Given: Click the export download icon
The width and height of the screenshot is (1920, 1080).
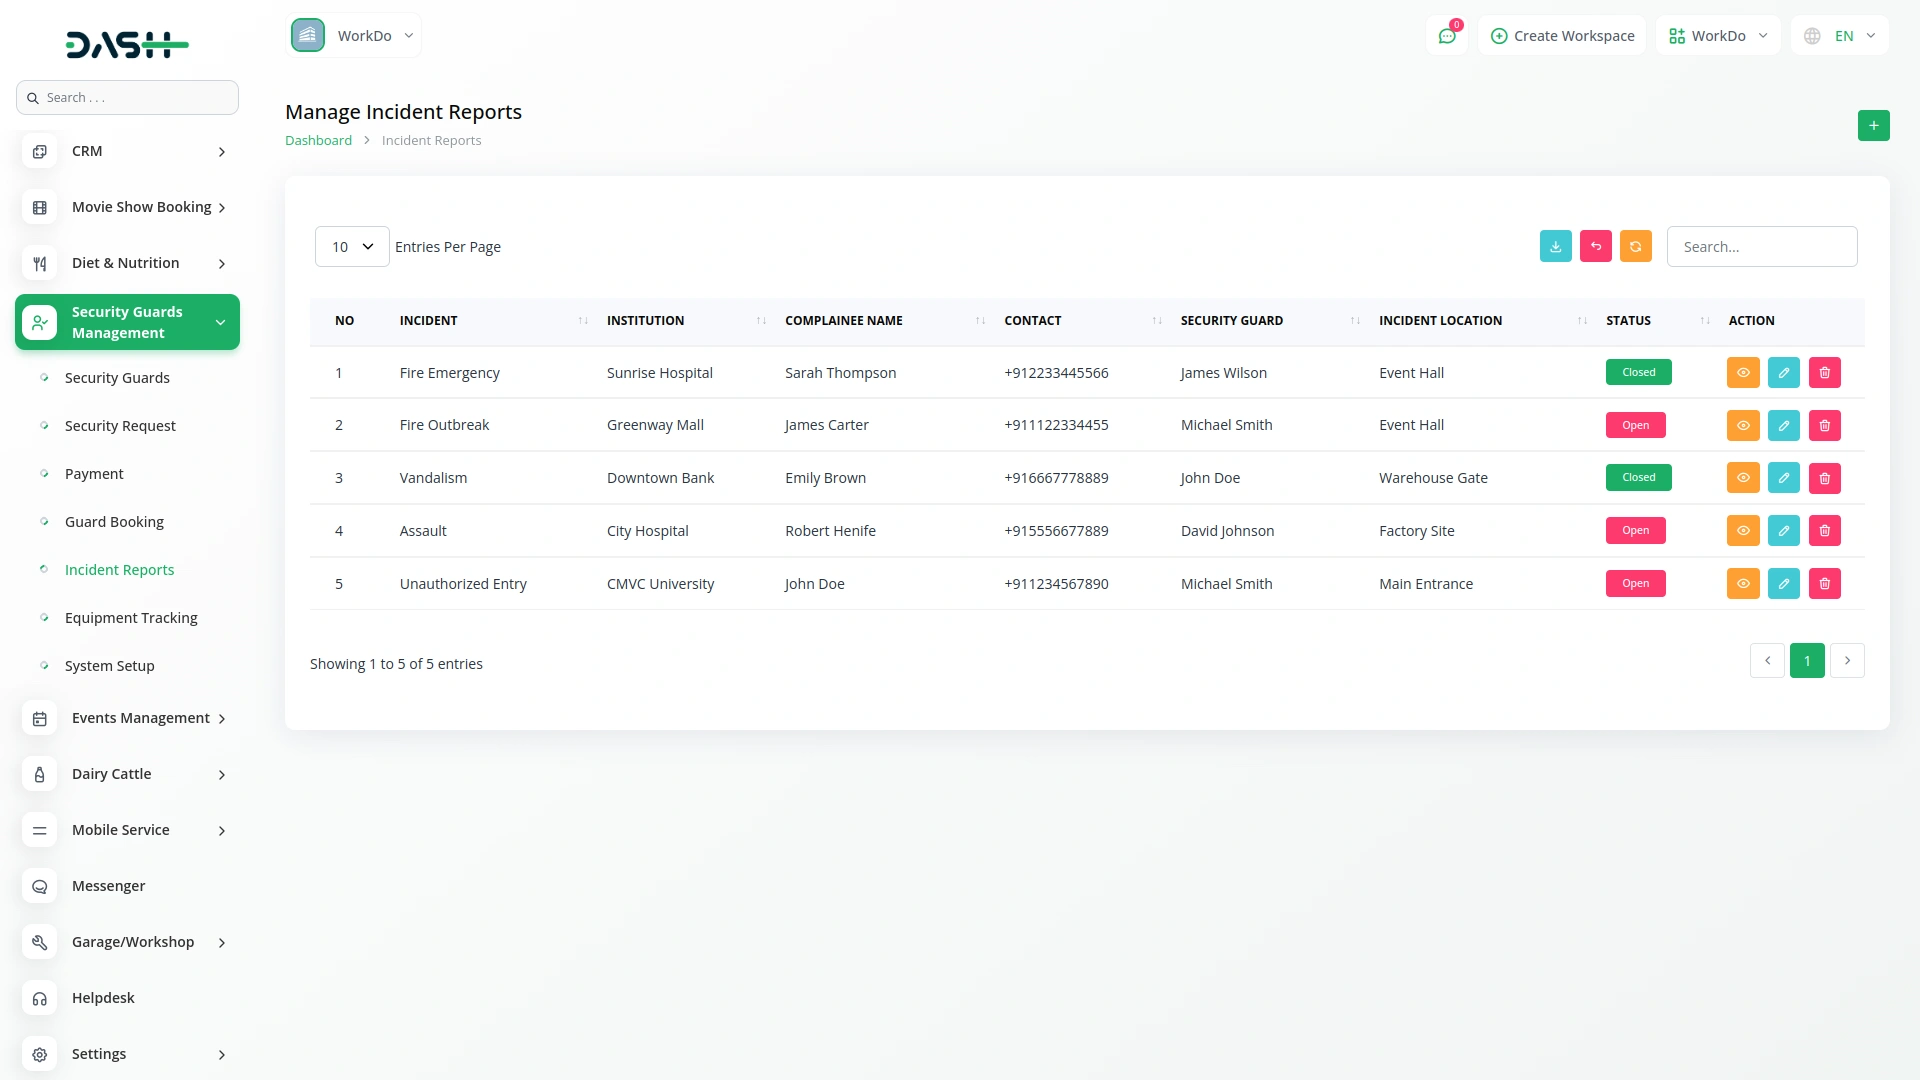Looking at the screenshot, I should click(x=1555, y=247).
